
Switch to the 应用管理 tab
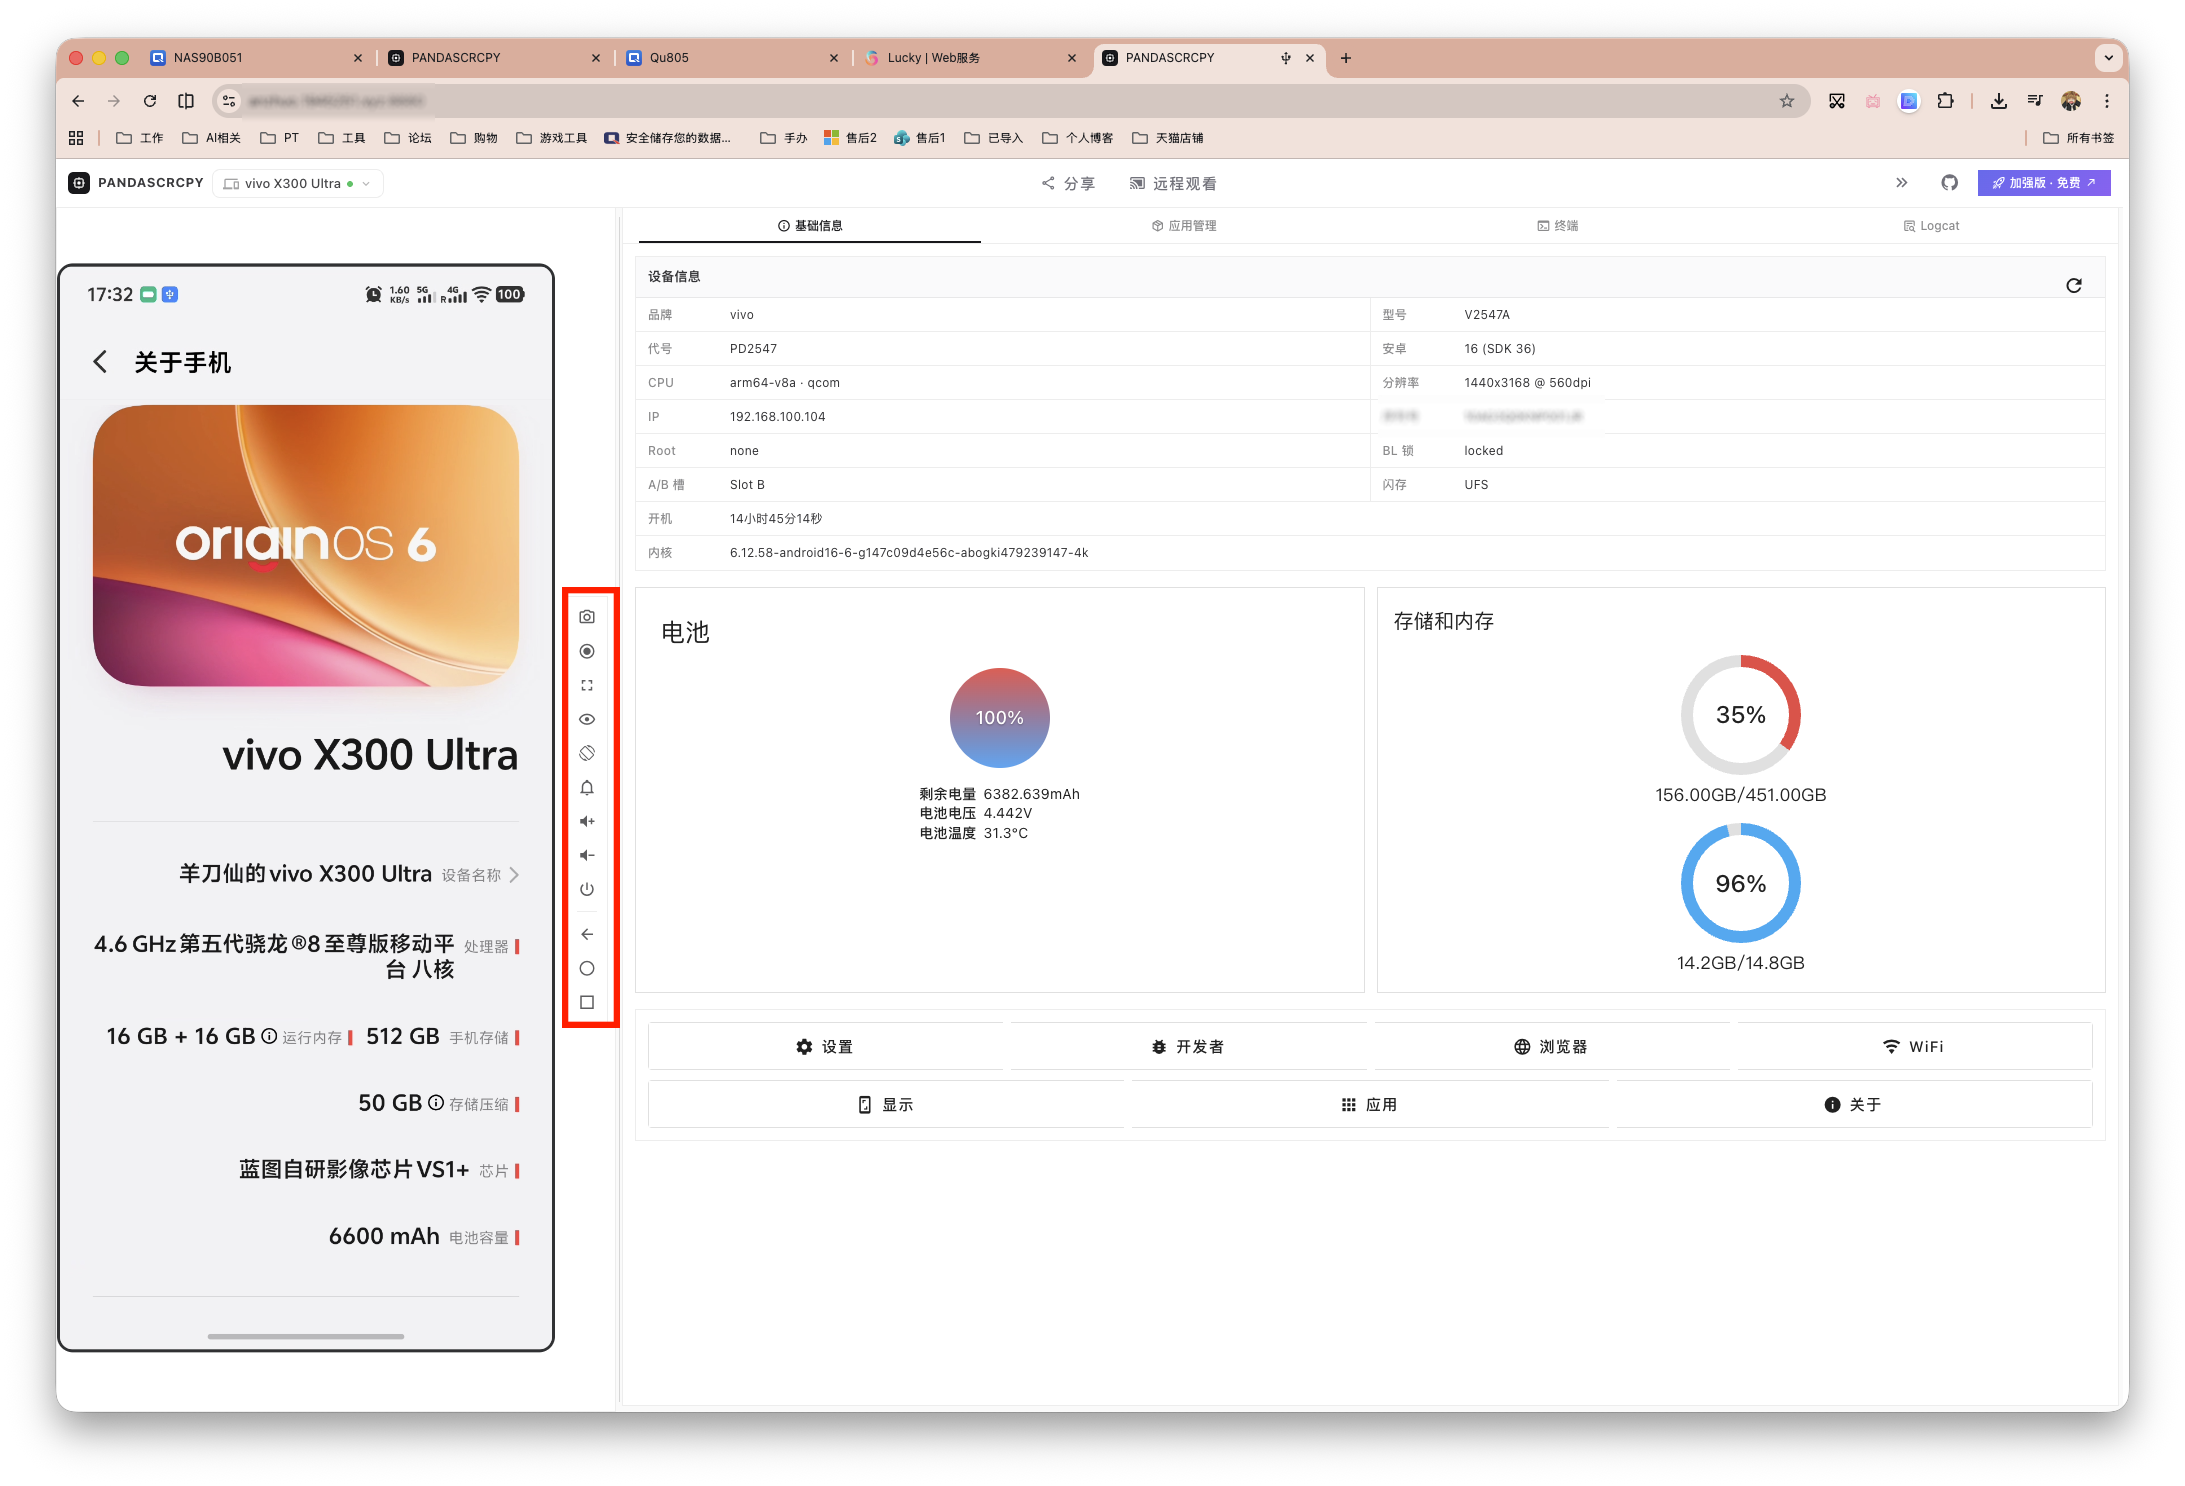pyautogui.click(x=1184, y=226)
